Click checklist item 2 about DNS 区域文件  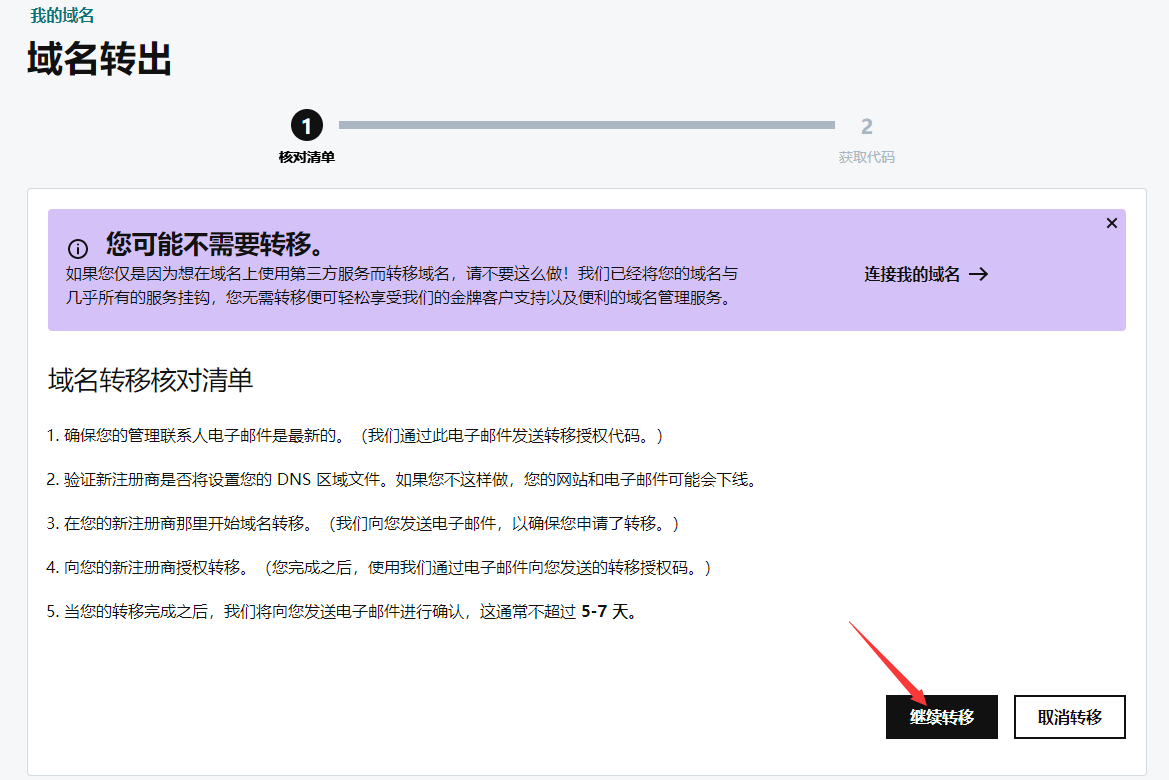(402, 480)
